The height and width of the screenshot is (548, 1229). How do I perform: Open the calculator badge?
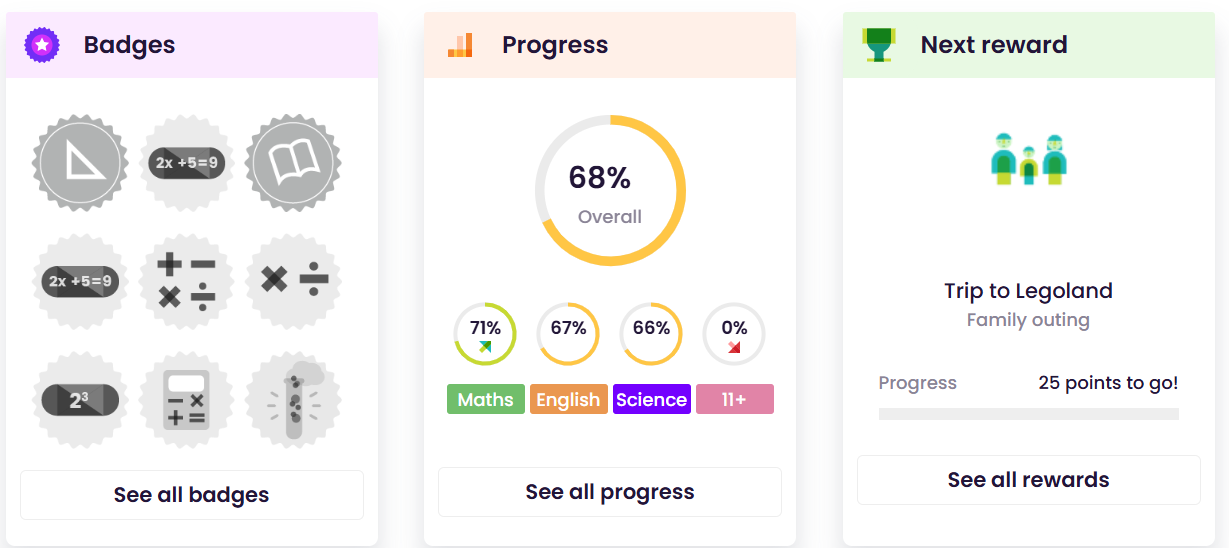point(187,400)
